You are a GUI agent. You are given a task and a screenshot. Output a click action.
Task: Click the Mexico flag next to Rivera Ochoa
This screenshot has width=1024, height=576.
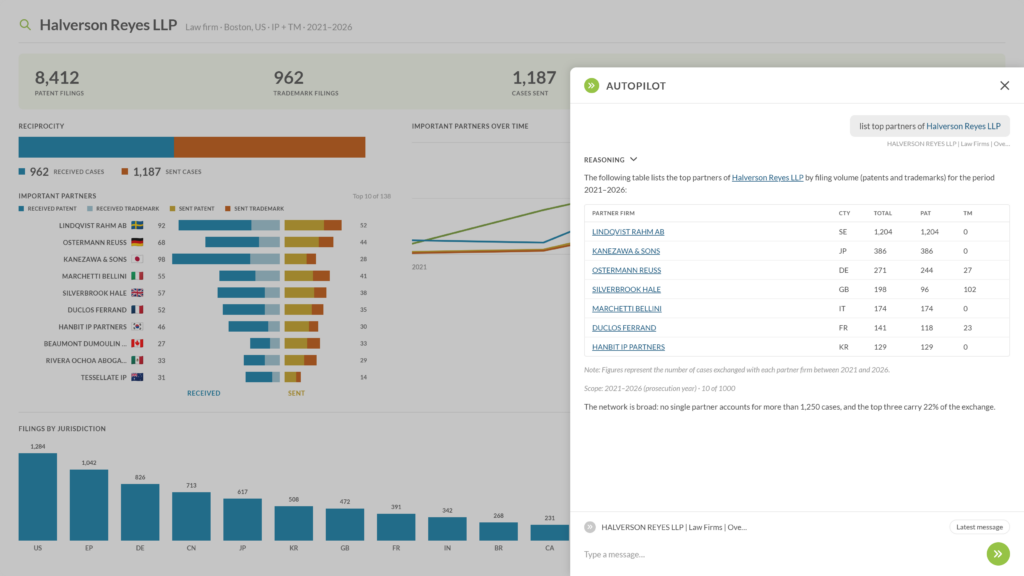[137, 360]
